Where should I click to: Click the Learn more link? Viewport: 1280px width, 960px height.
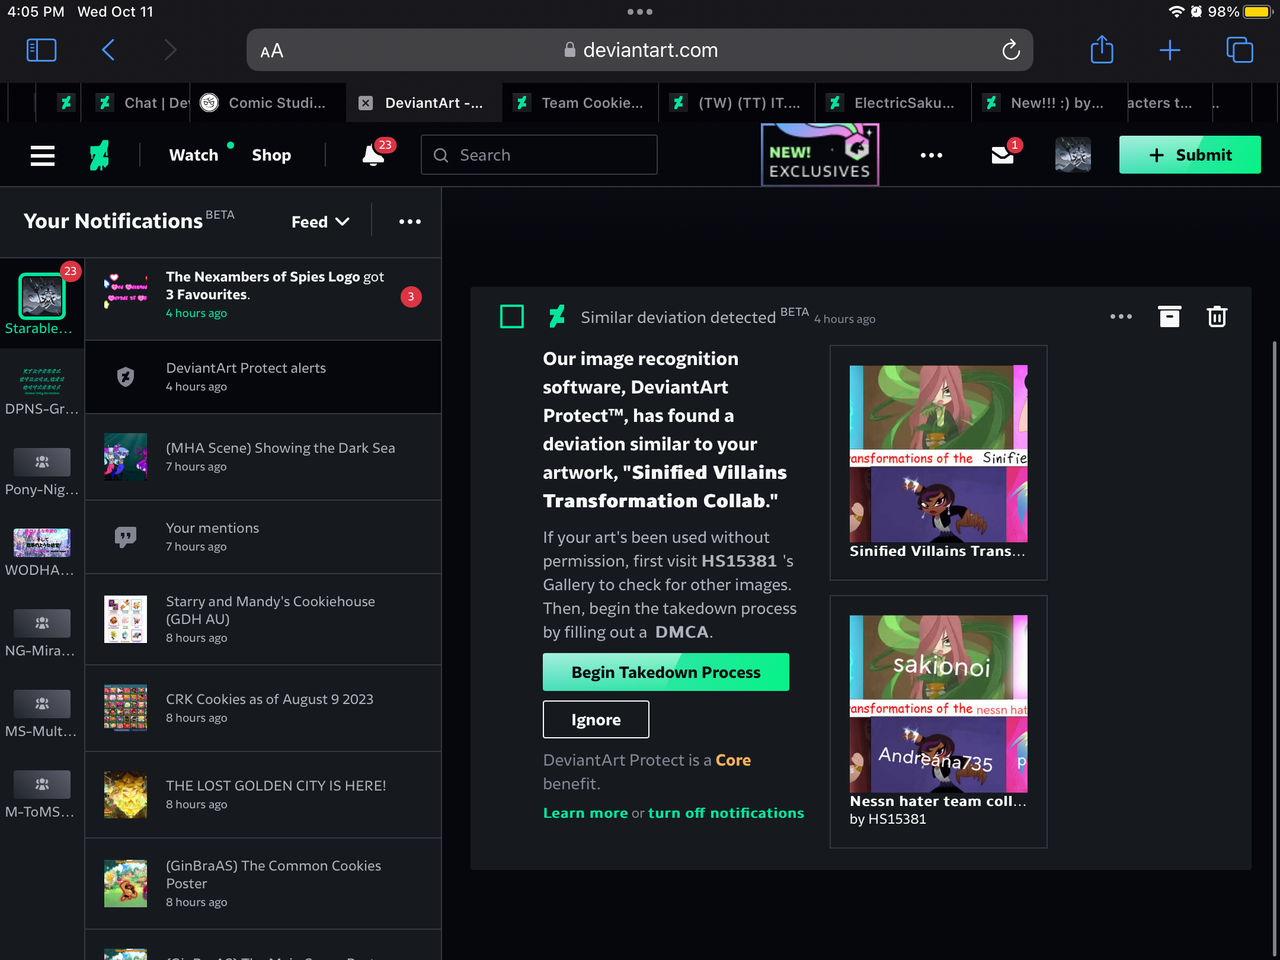point(585,813)
